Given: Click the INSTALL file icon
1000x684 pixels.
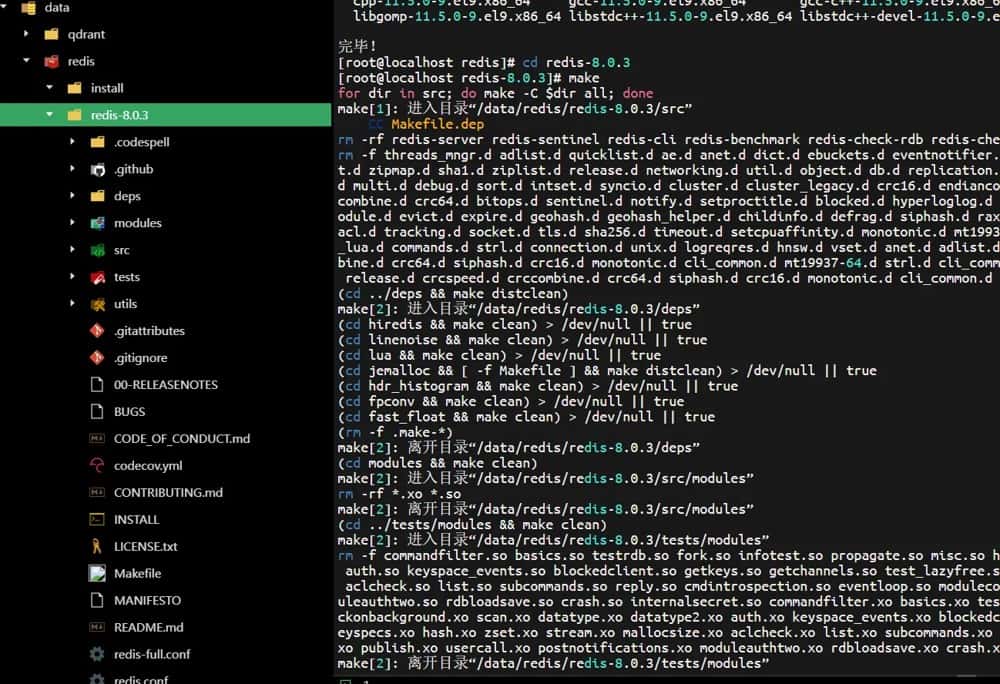Looking at the screenshot, I should tap(97, 520).
